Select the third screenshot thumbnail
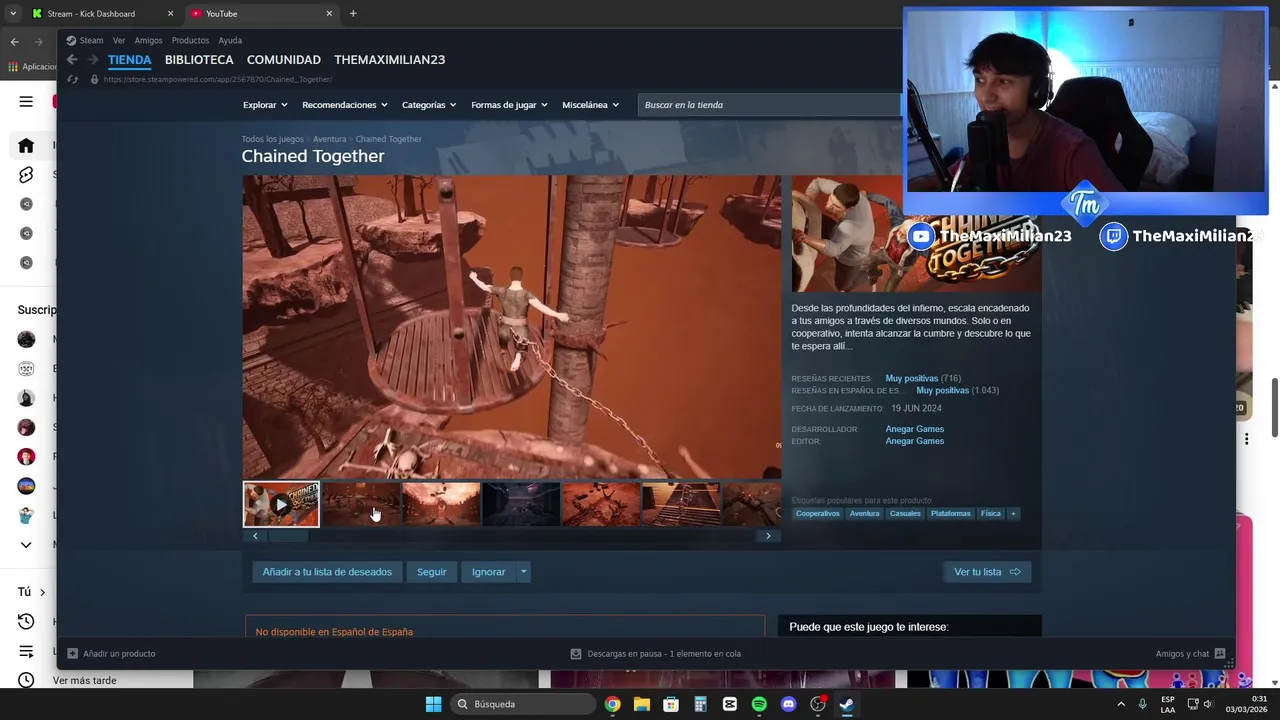1280x720 pixels. click(x=441, y=504)
